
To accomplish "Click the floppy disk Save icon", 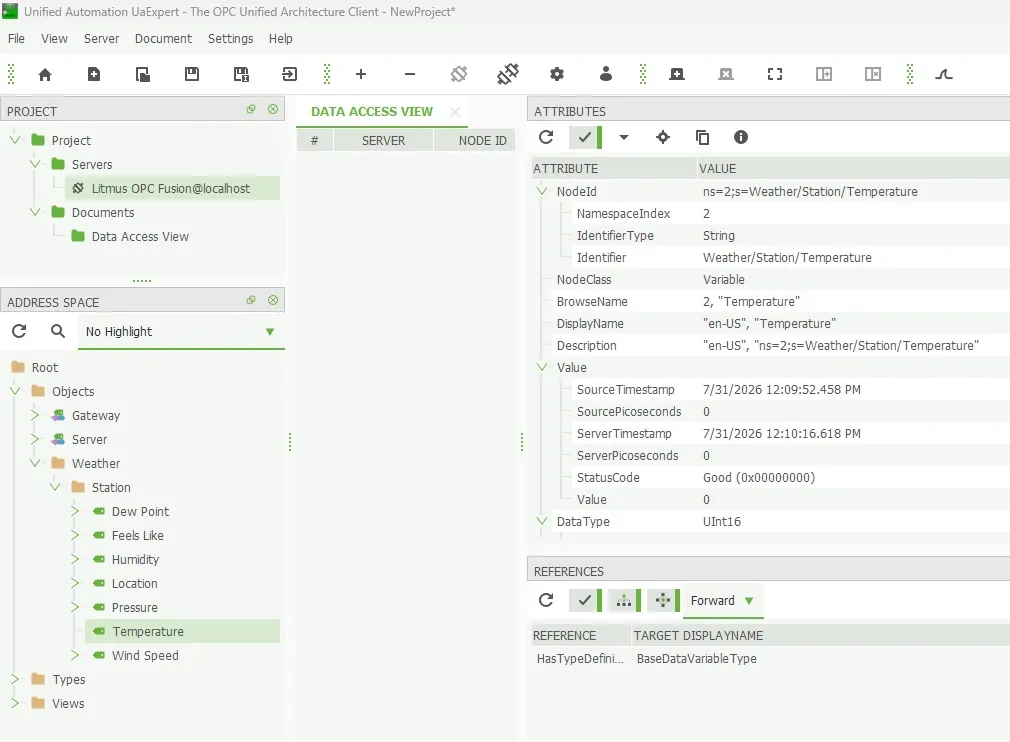I will [192, 75].
